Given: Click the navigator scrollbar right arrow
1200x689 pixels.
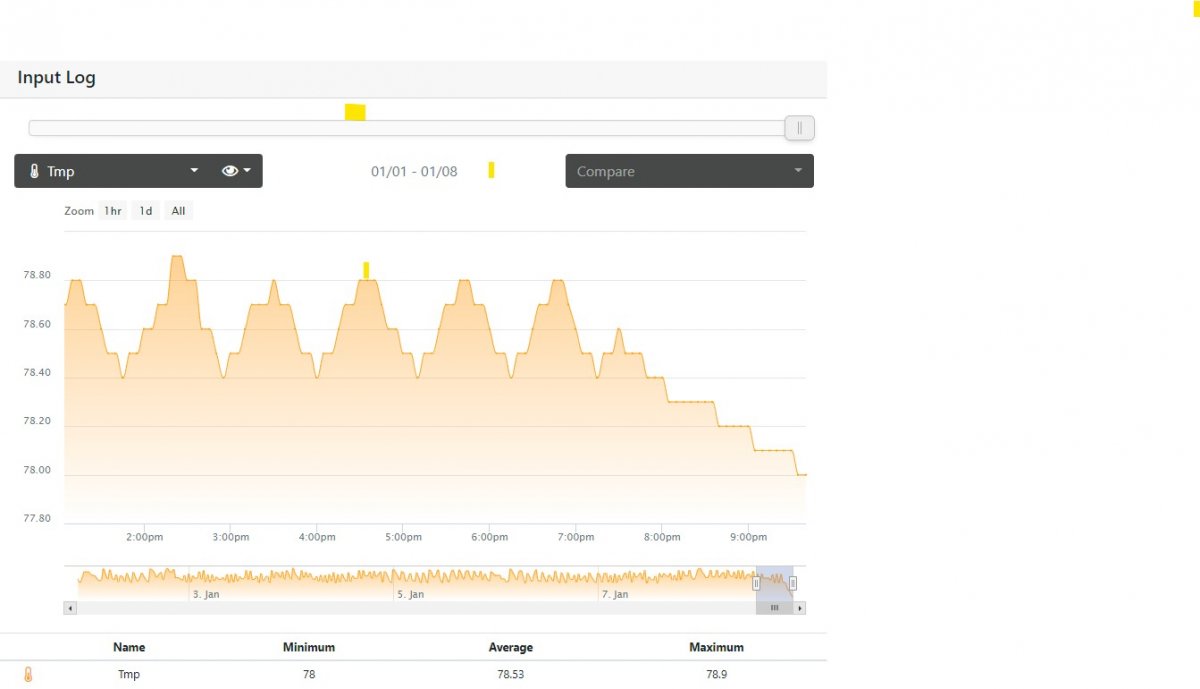Looking at the screenshot, I should click(x=800, y=607).
